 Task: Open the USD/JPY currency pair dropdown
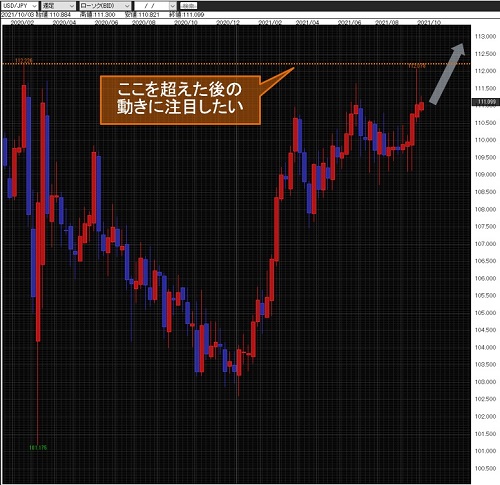click(x=20, y=6)
